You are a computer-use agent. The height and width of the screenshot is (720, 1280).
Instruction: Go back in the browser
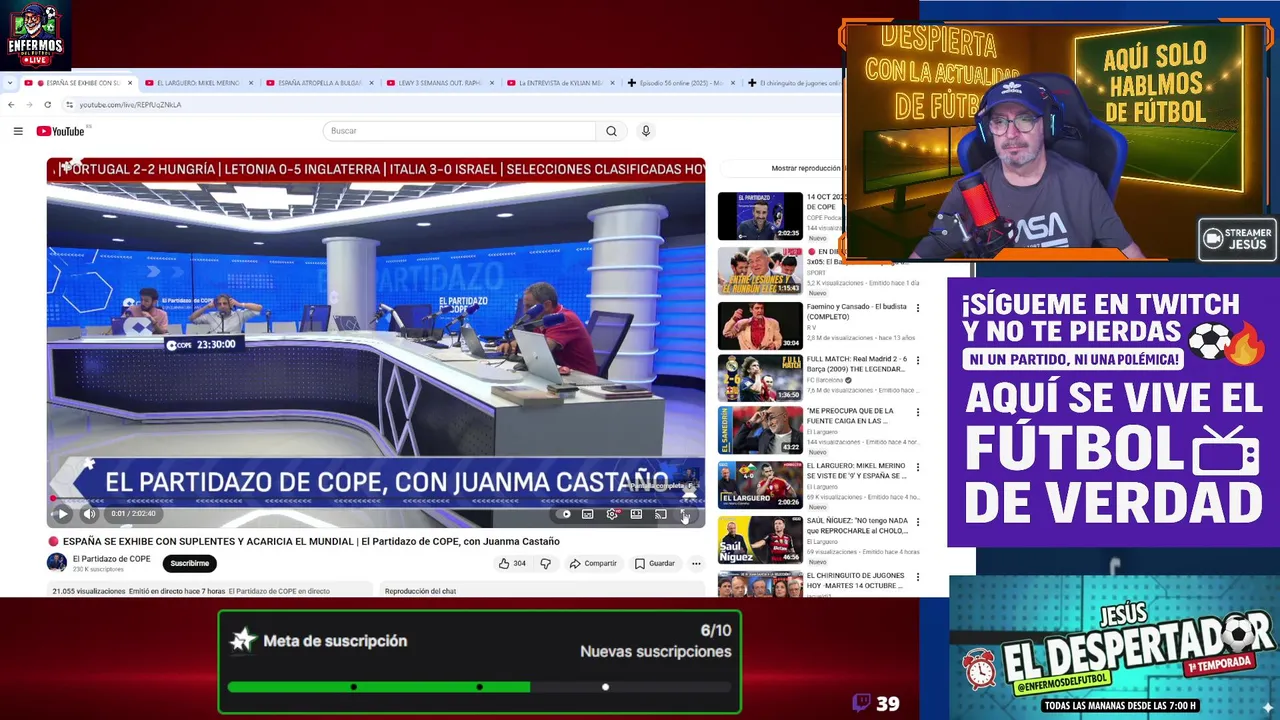11,104
